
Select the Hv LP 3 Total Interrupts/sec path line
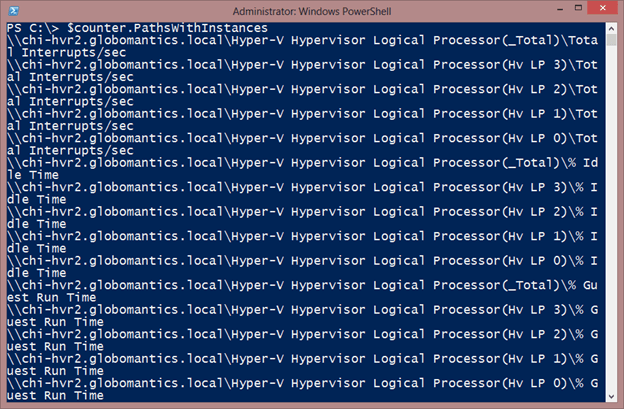[x=302, y=71]
